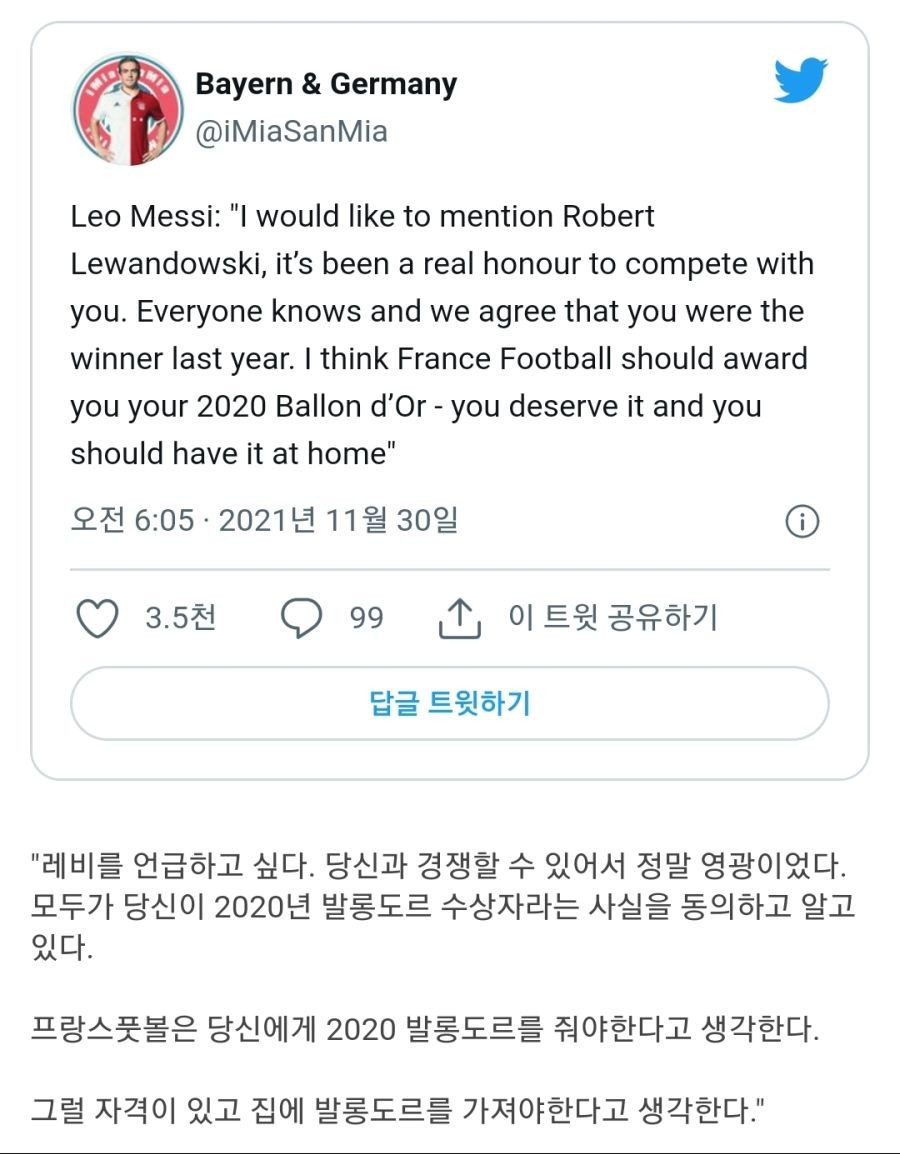Viewport: 900px width, 1154px height.
Task: Open the Bayern & Germany profile avatar
Action: 128,108
